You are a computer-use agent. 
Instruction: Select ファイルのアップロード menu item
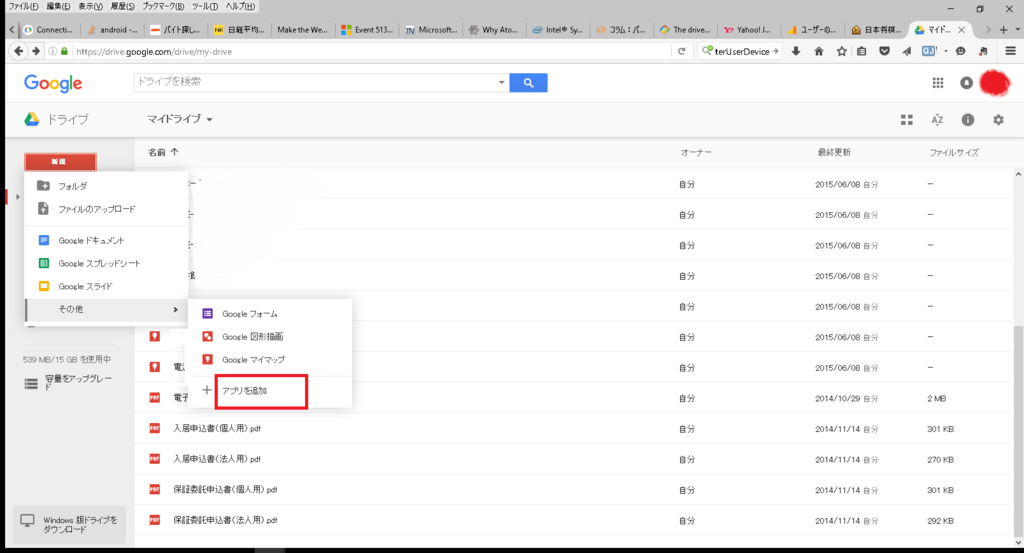tap(106, 209)
